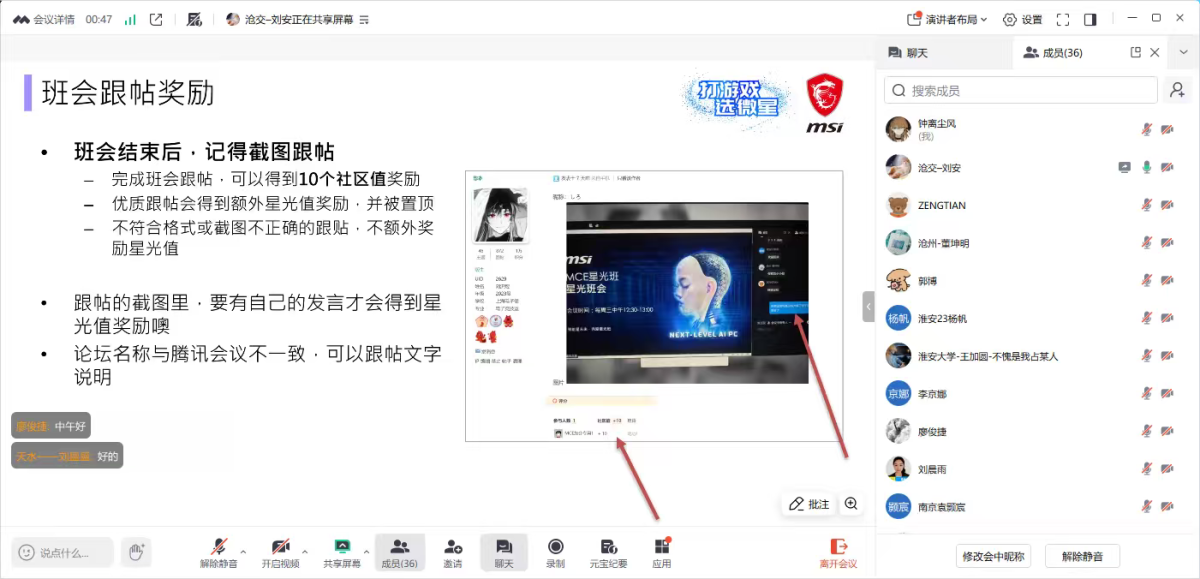Click the zoom-in magnifier beside 批注
1200x579 pixels.
click(x=851, y=504)
